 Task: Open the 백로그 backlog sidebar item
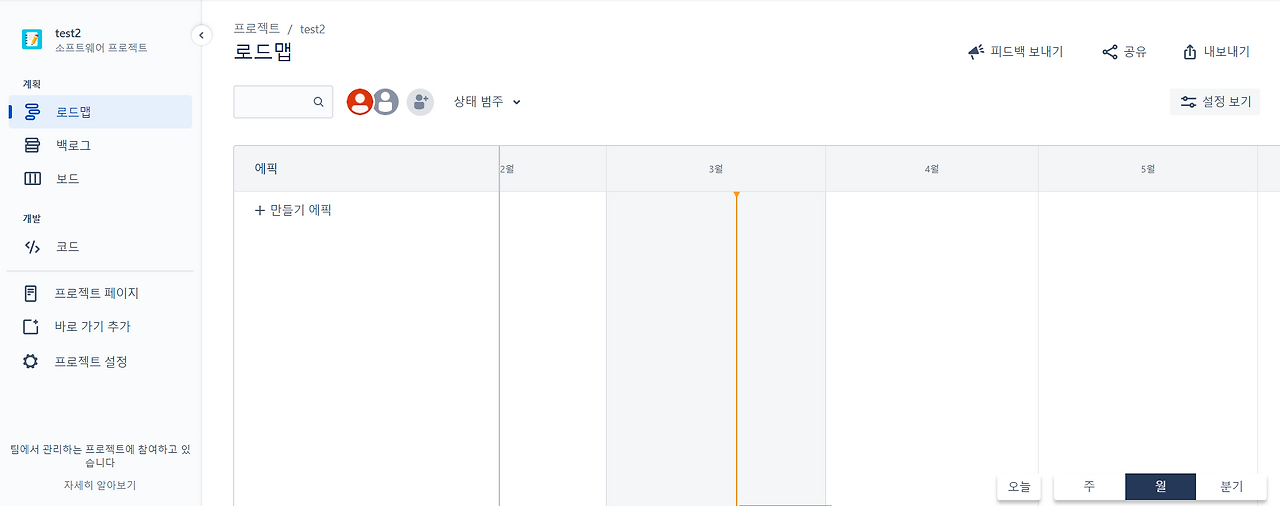[100, 145]
